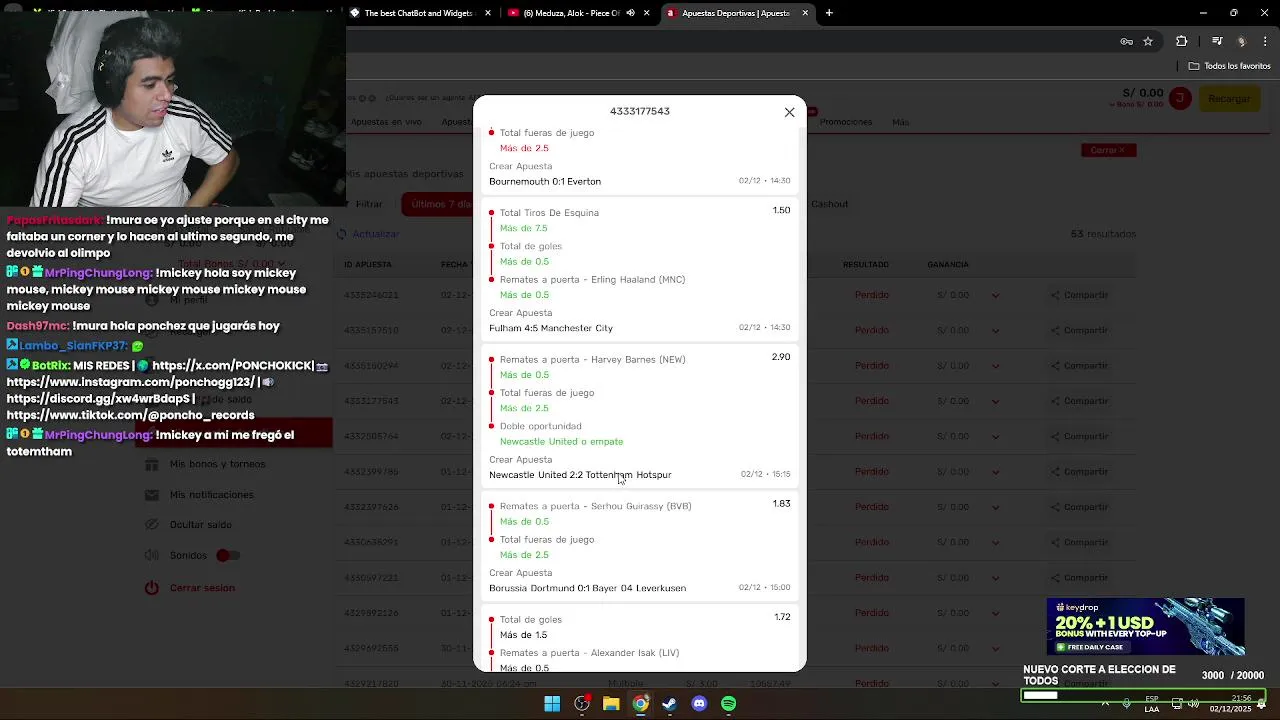Close the bet detail popup 4333177543
The height and width of the screenshot is (720, 1280).
point(789,112)
